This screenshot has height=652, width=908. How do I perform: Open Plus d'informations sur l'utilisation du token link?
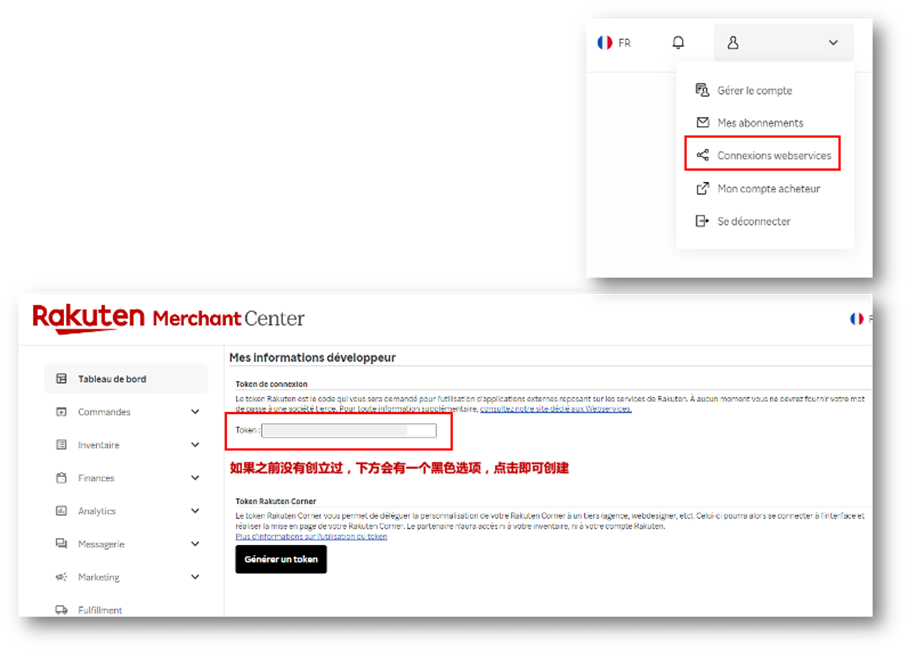coord(312,537)
